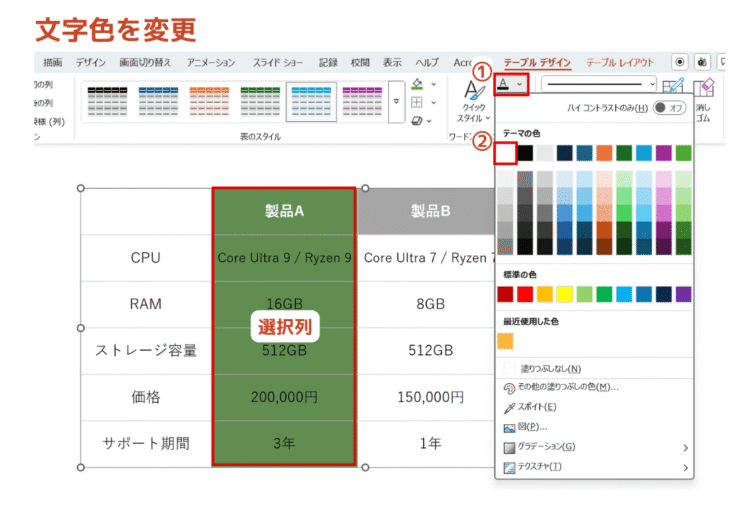Viewport: 740px width, 505px height.
Task: Click the record button at ribbon right
Action: coord(680,62)
